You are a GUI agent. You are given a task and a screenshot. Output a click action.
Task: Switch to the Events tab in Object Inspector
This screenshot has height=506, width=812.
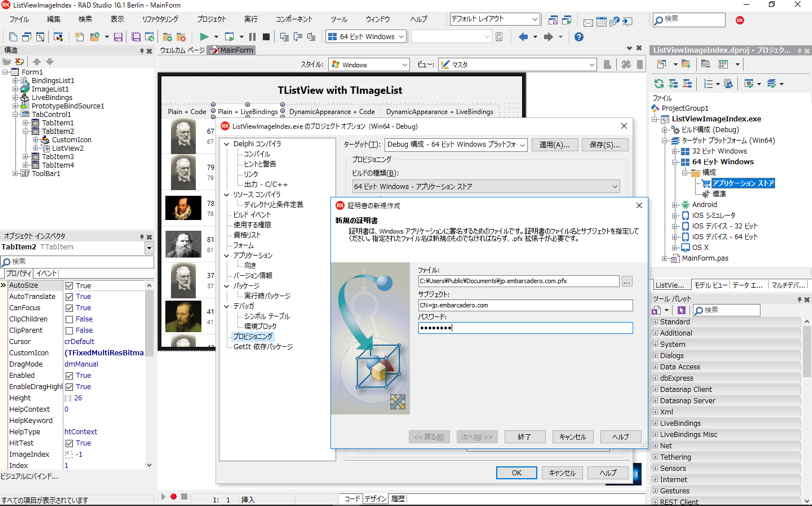coord(47,273)
